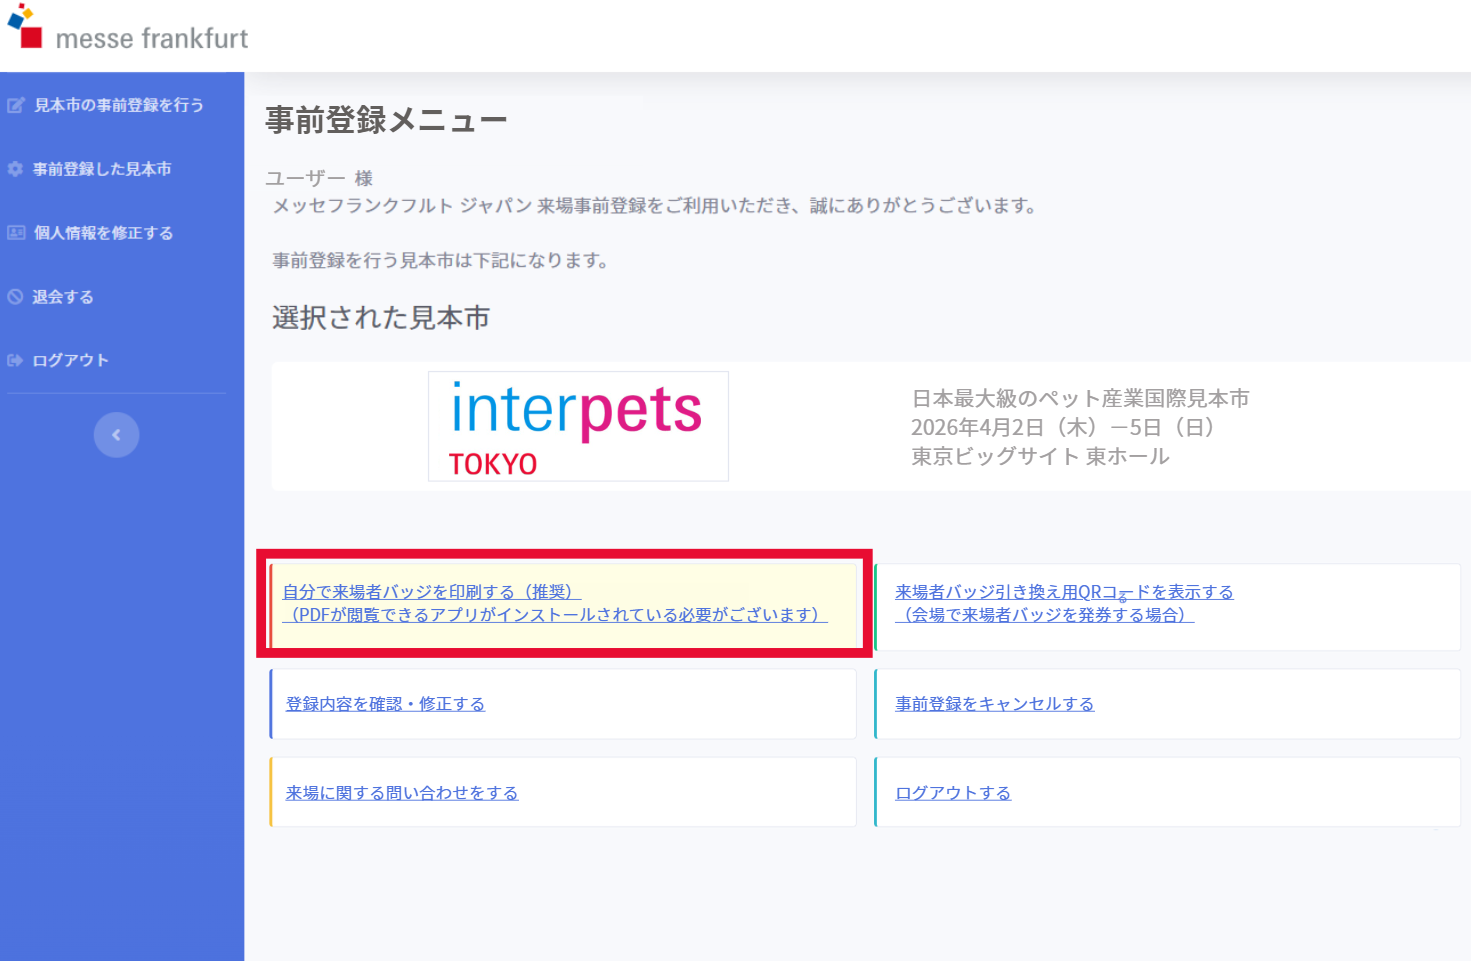Select the 事前登録をキャンセルする link

click(x=994, y=704)
